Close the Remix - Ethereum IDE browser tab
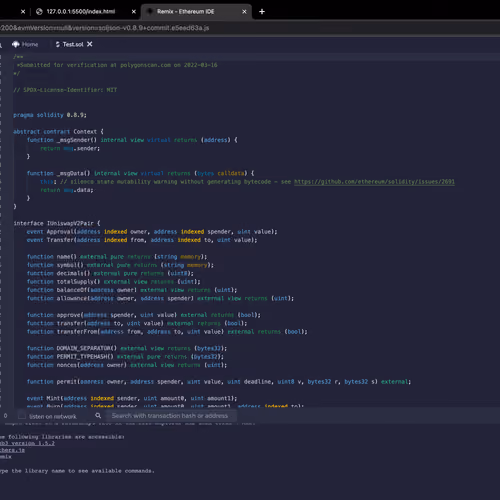500x500 pixels. pos(244,12)
